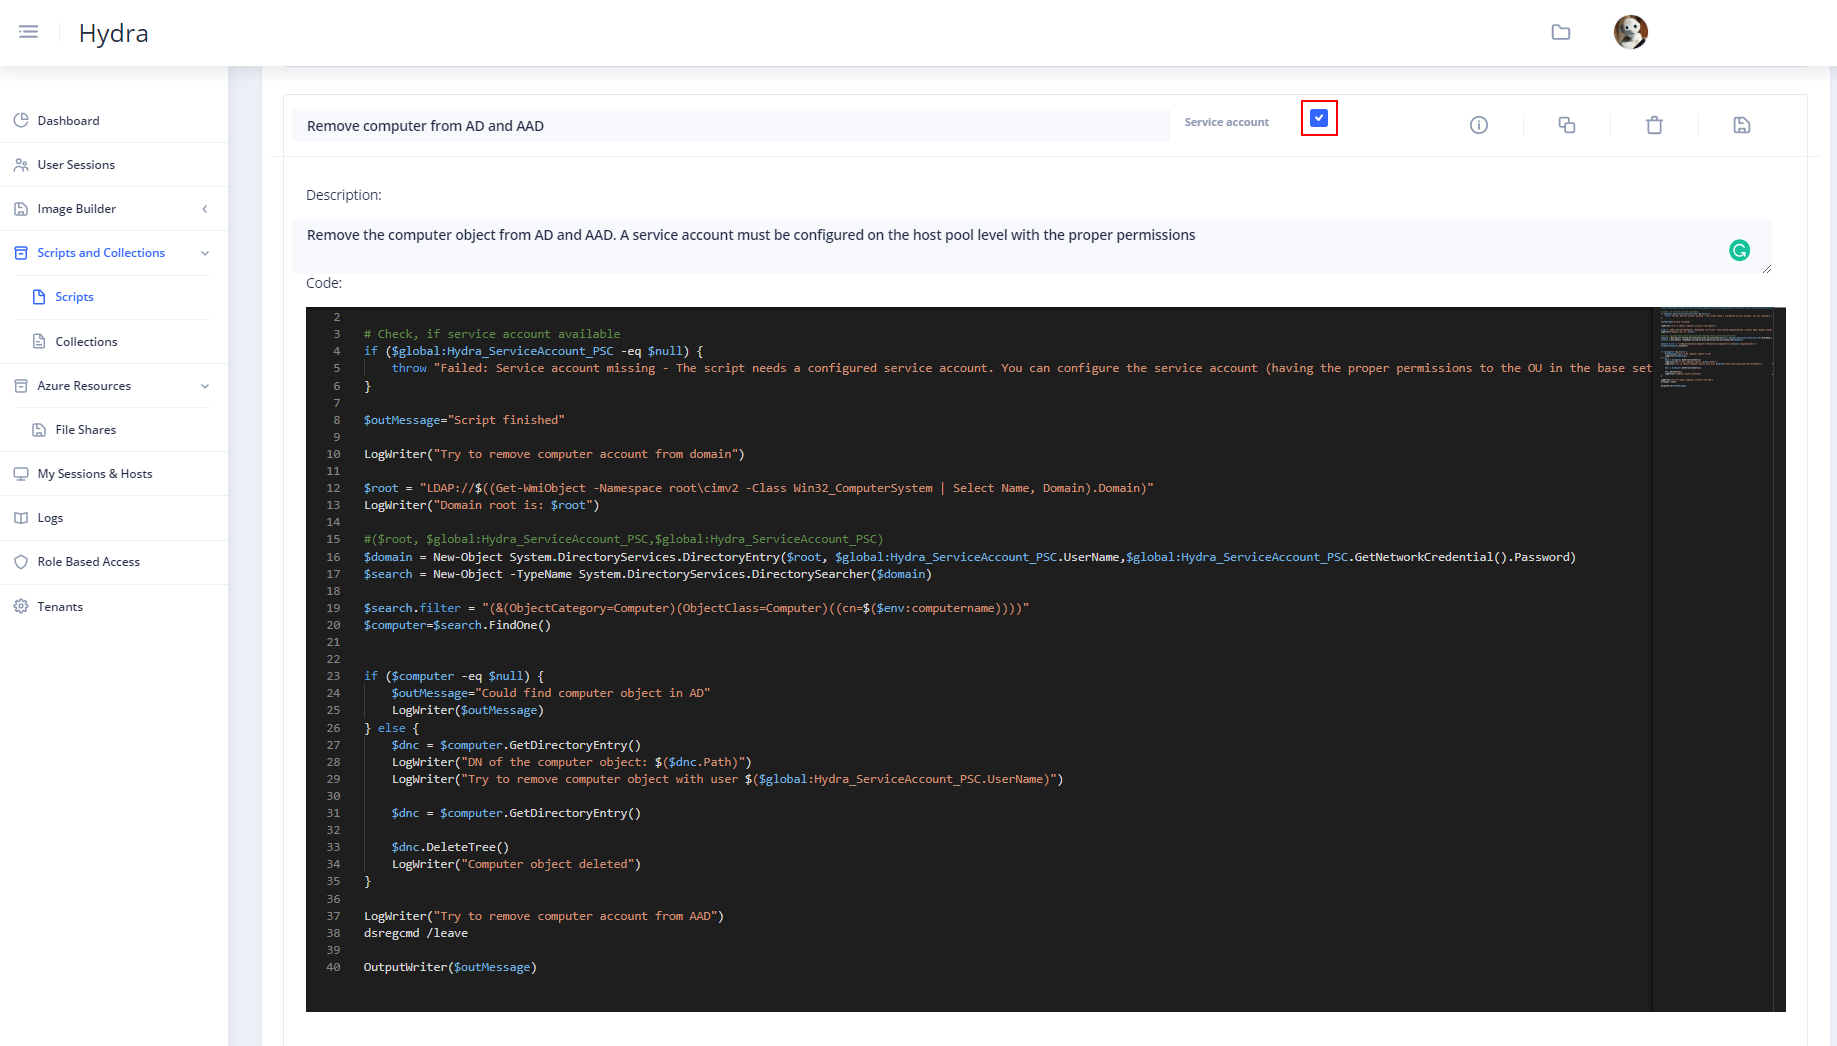The height and width of the screenshot is (1046, 1837).
Task: Click the script info icon
Action: pyautogui.click(x=1479, y=125)
